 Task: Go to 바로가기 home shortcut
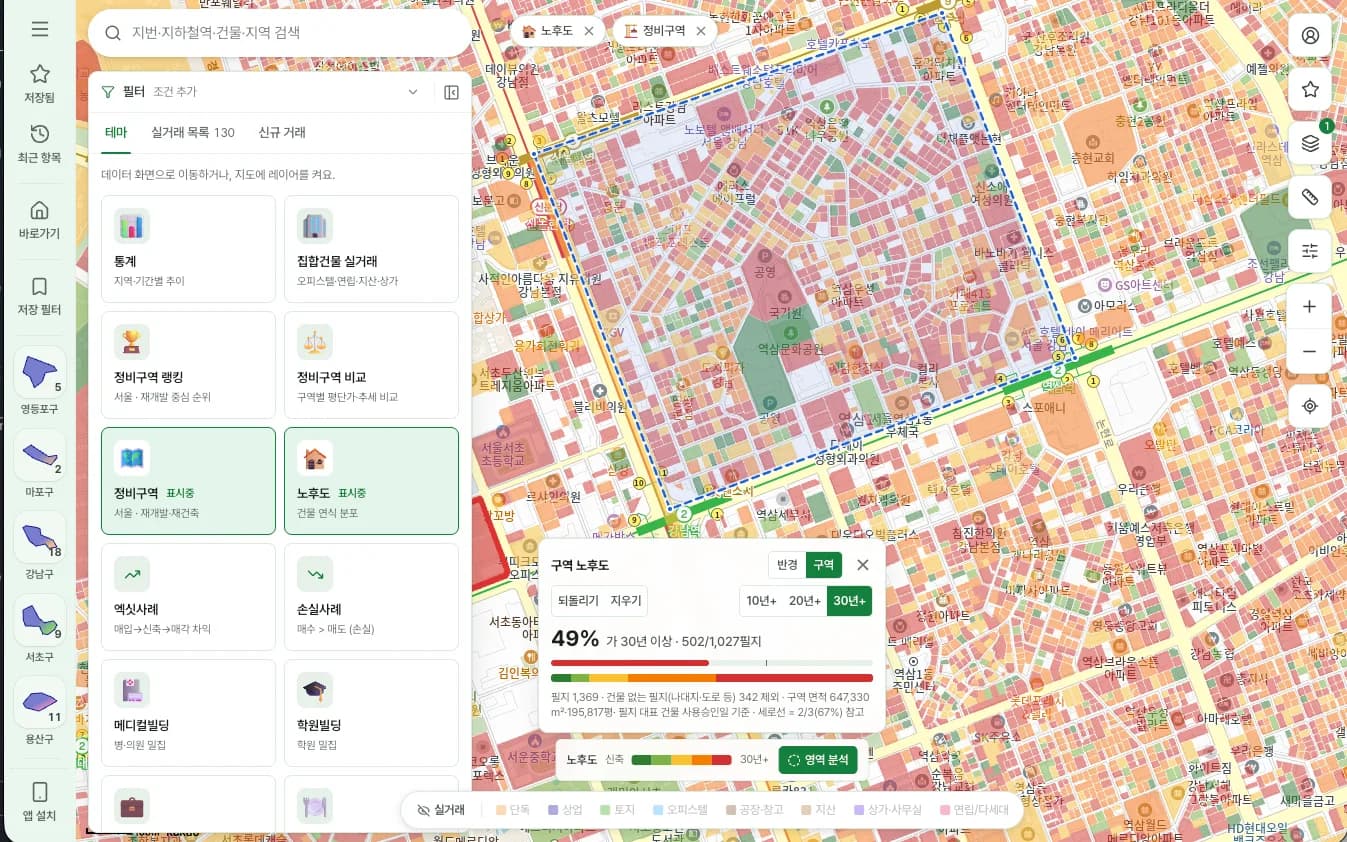[40, 219]
